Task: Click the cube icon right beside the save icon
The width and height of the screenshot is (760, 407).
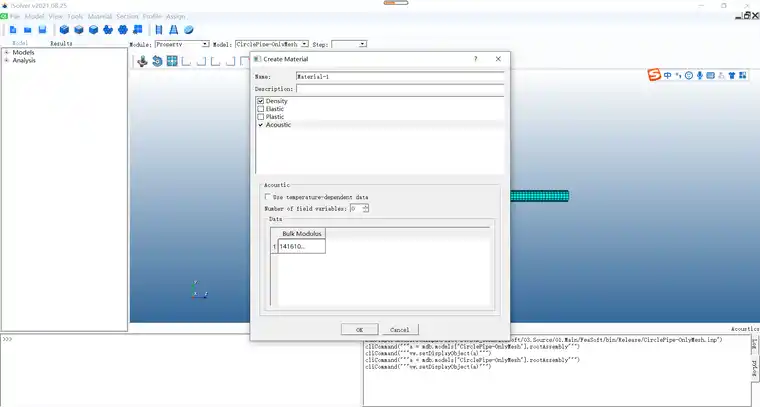Action: 64,30
